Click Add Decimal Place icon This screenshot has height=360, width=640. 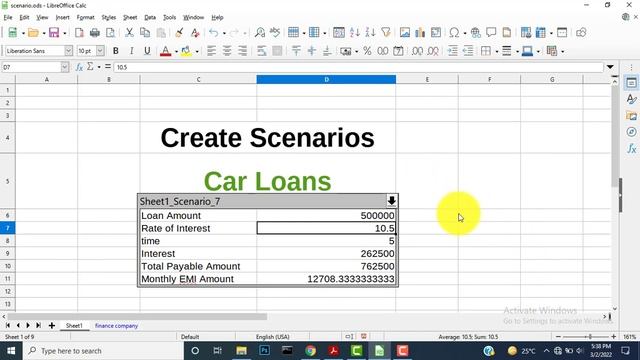(417, 51)
